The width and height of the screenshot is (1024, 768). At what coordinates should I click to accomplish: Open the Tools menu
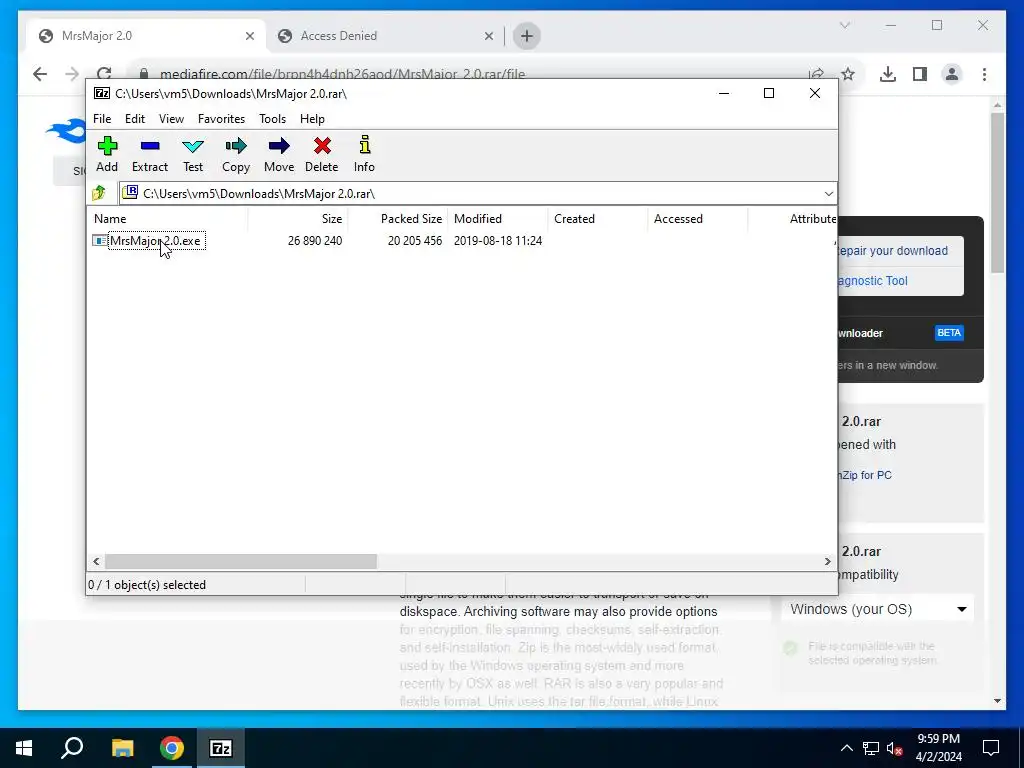[272, 119]
